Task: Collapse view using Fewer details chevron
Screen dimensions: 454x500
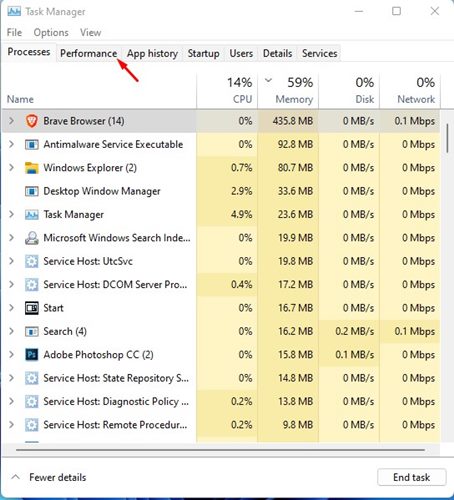Action: click(x=15, y=477)
